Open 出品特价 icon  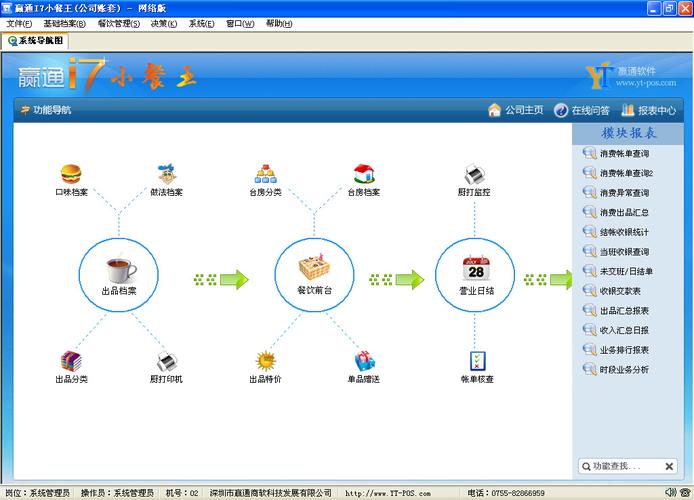(265, 361)
